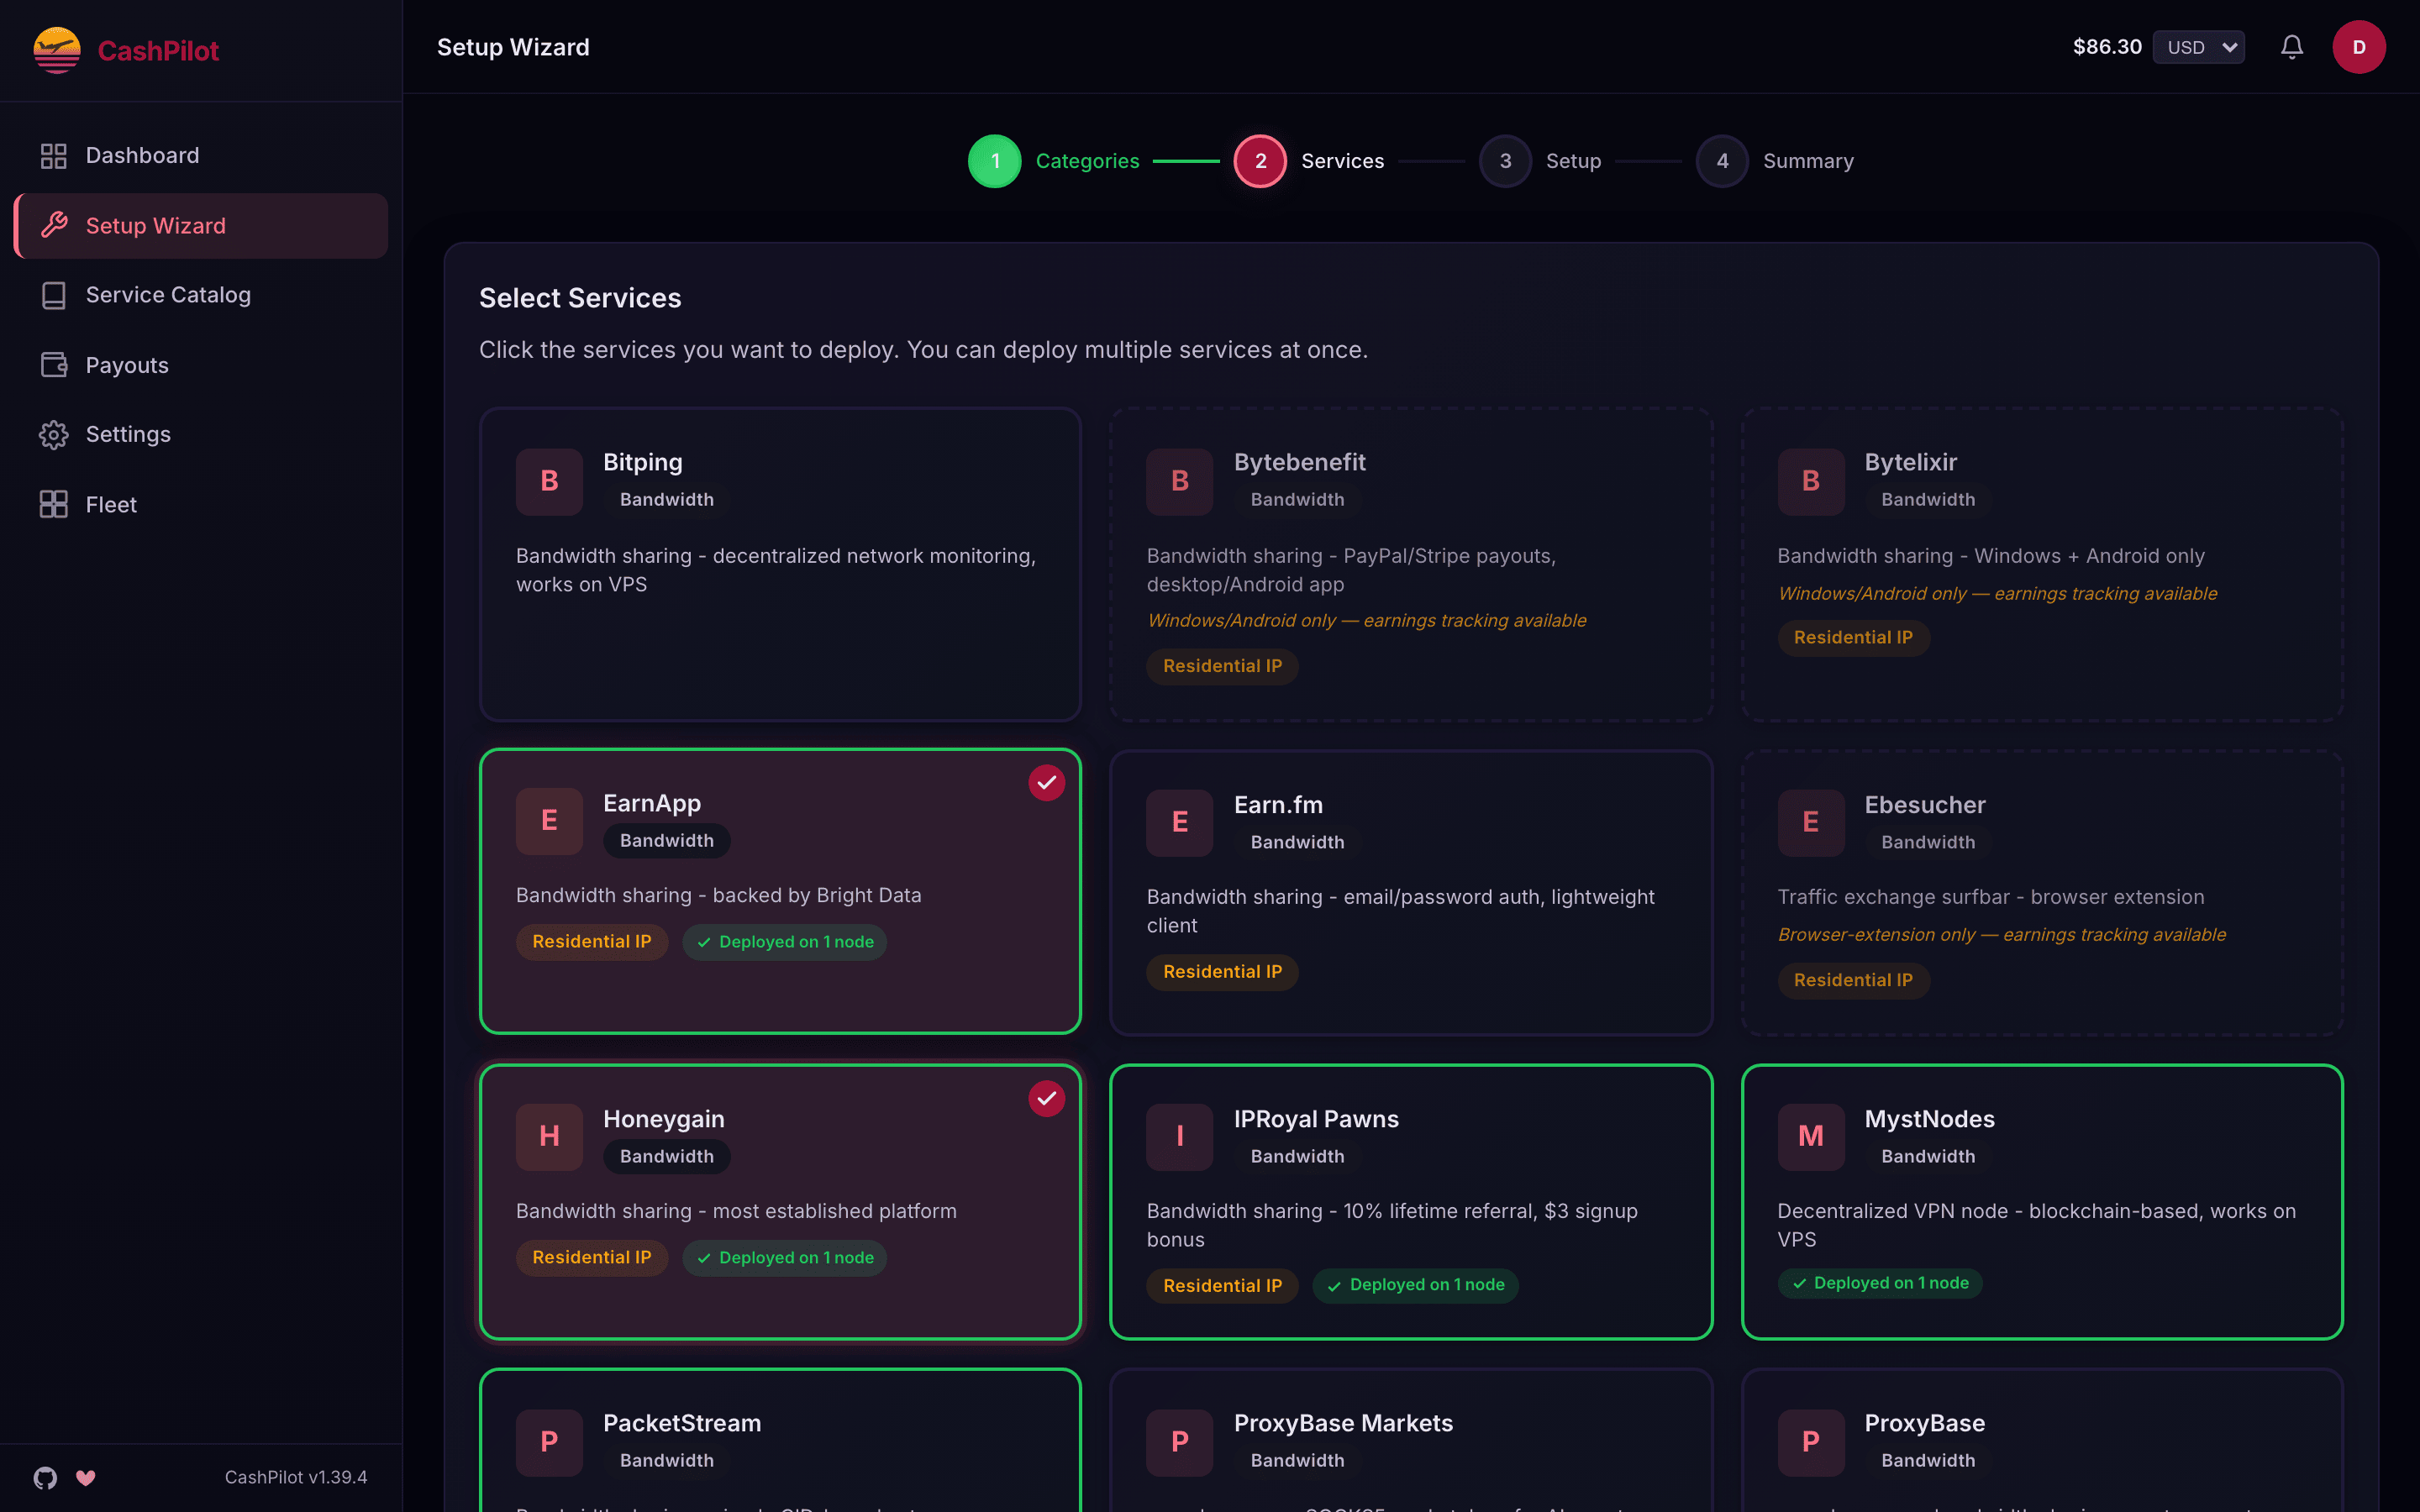
Task: Go to step 1 Categories
Action: (1054, 161)
